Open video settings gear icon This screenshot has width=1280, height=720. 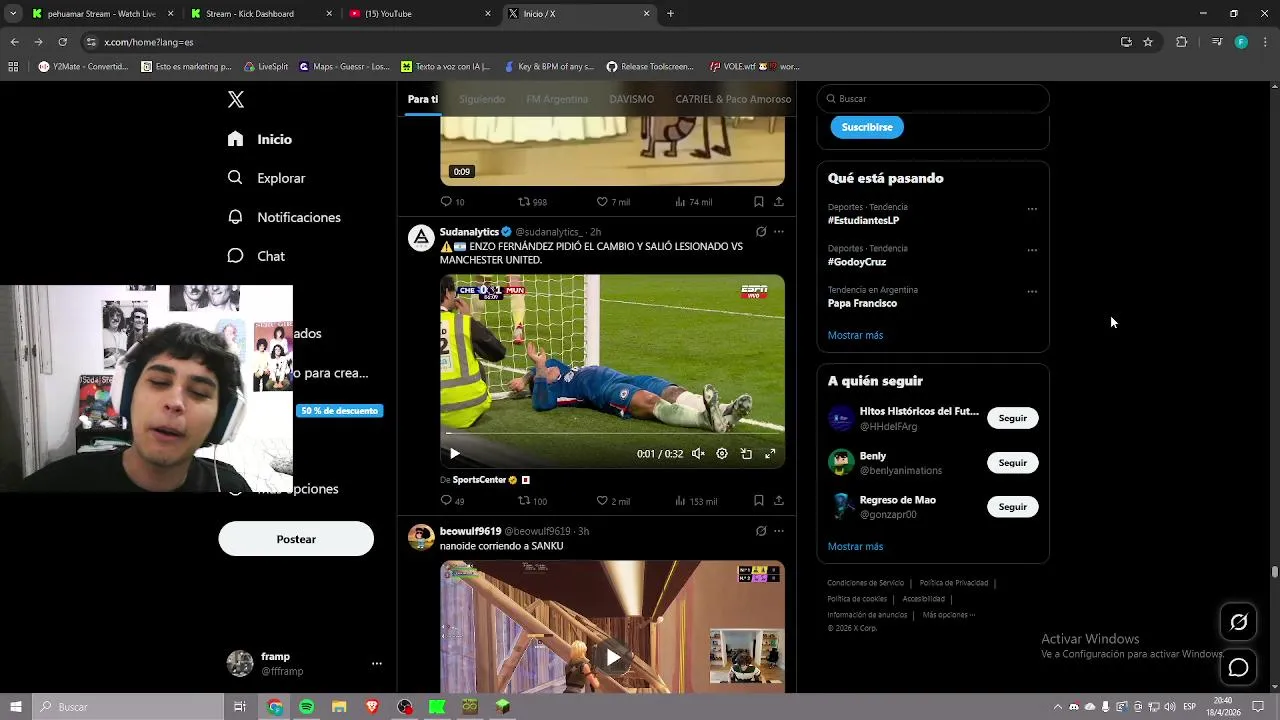pos(722,454)
